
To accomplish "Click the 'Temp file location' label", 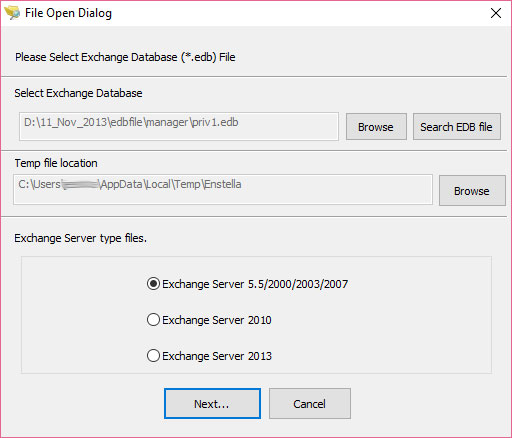I will tap(56, 163).
